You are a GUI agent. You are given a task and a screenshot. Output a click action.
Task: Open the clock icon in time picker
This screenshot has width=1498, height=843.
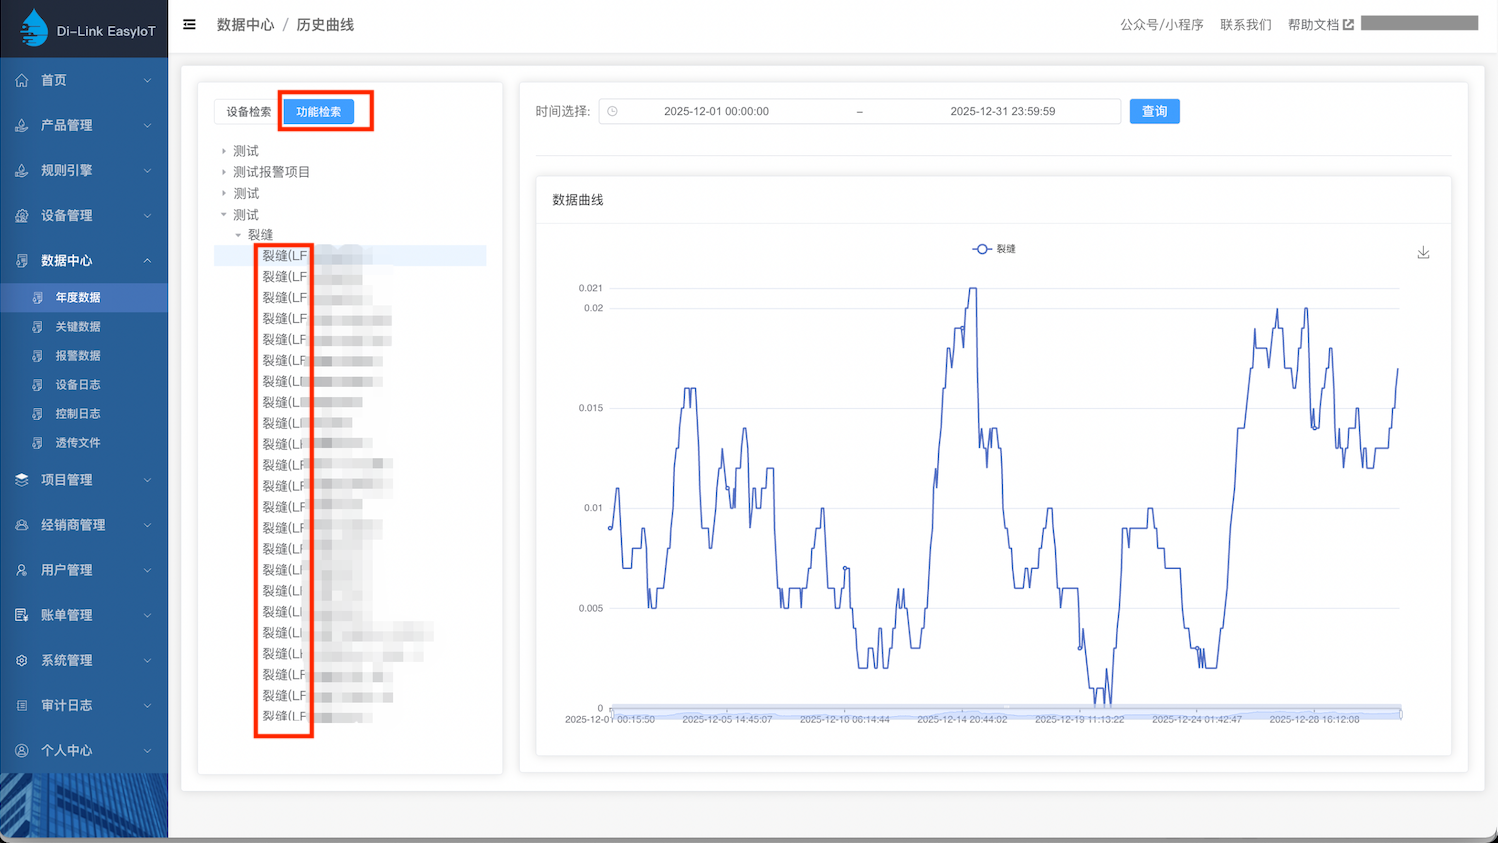click(613, 112)
